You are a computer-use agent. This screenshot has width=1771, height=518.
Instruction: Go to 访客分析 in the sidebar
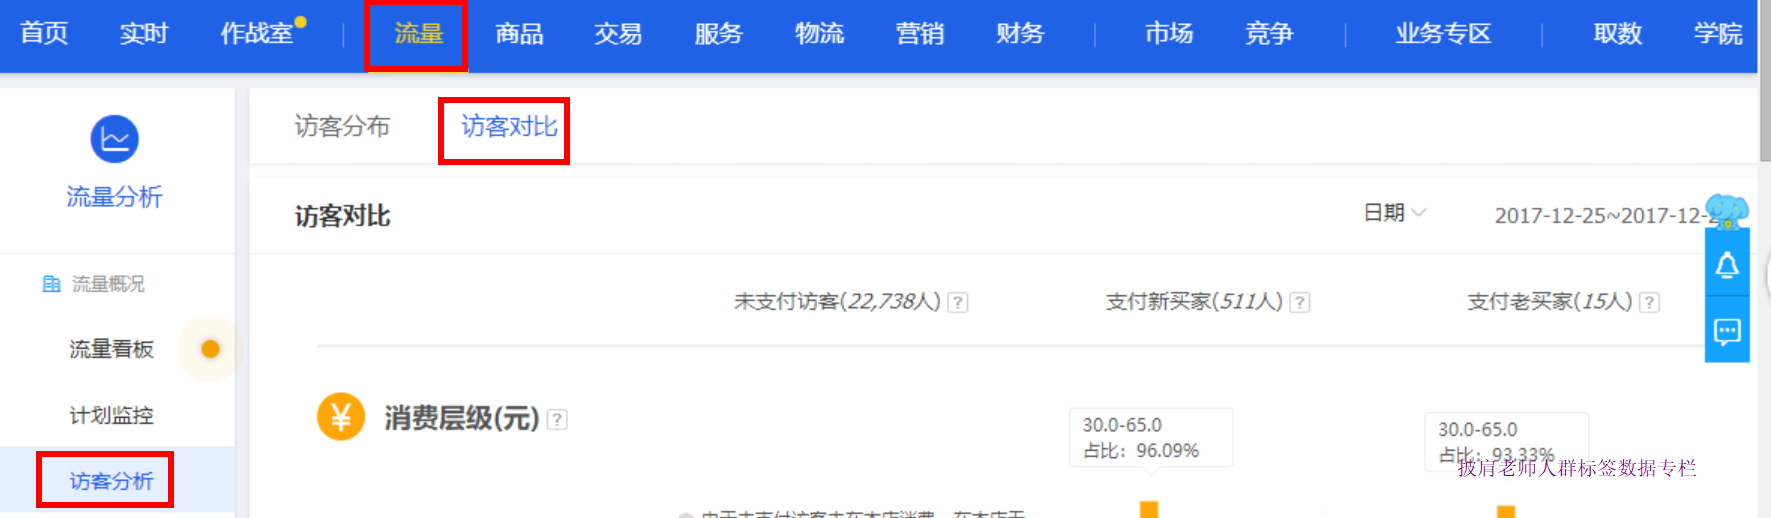(x=111, y=481)
